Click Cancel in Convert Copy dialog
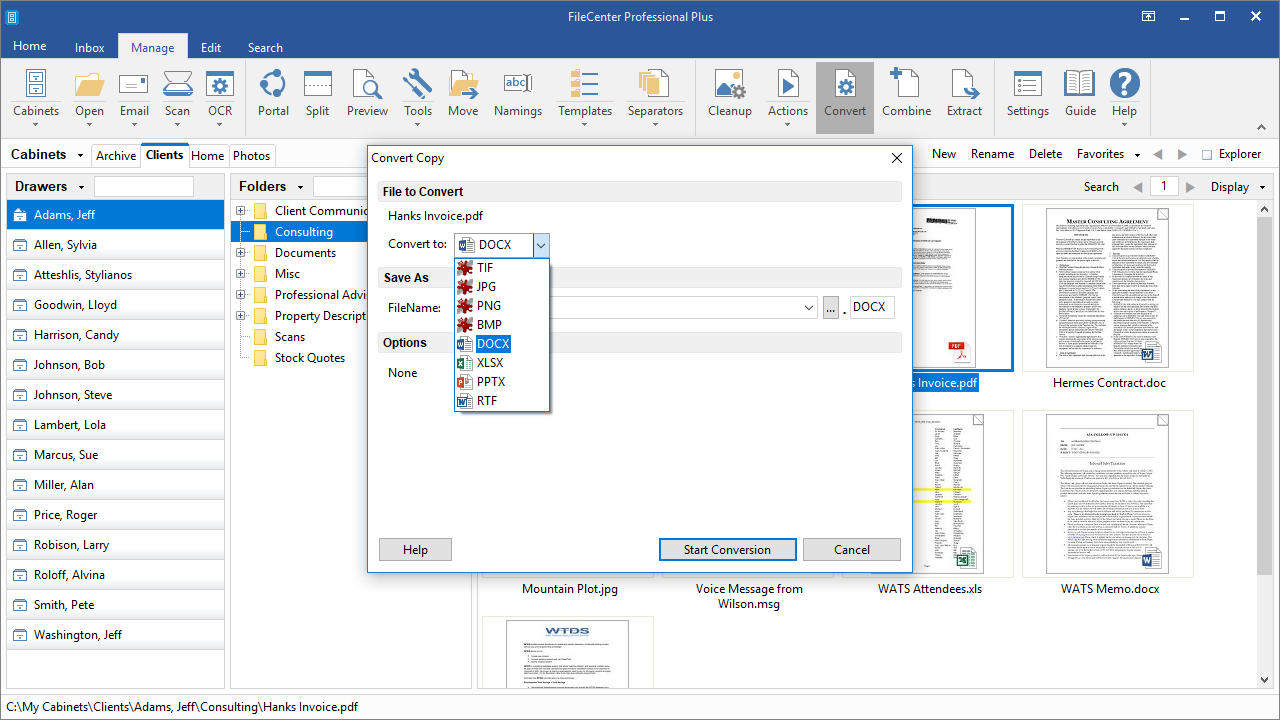The width and height of the screenshot is (1280, 720). pos(852,550)
